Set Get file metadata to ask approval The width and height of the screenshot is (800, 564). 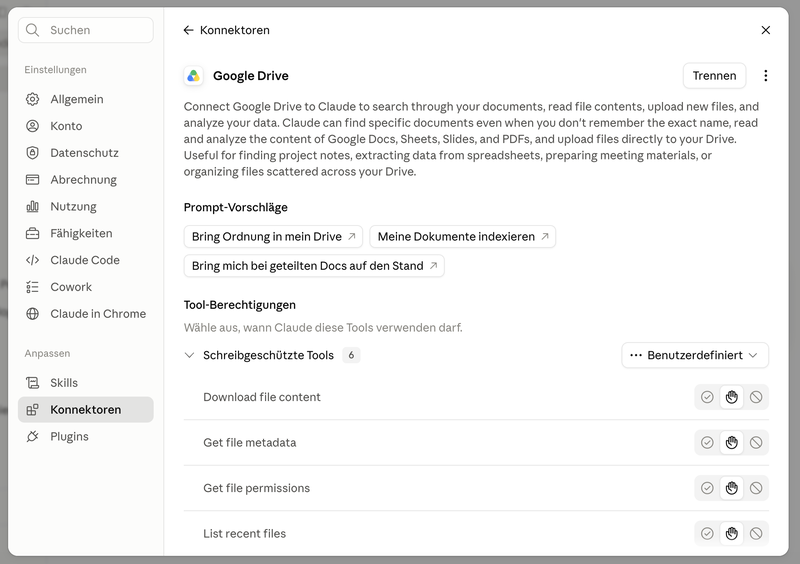(x=732, y=443)
